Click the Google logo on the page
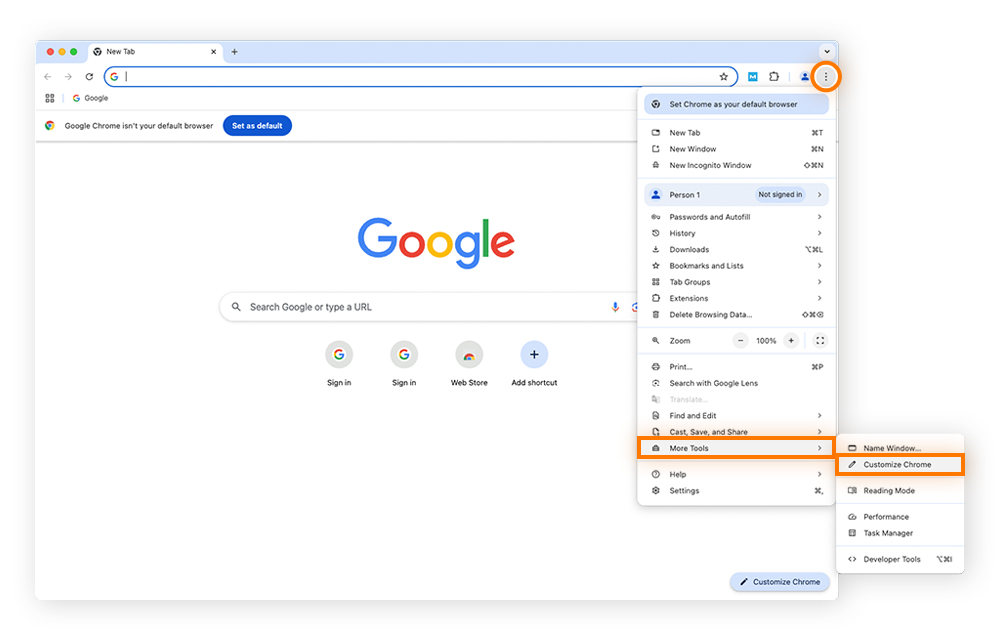 pos(436,243)
